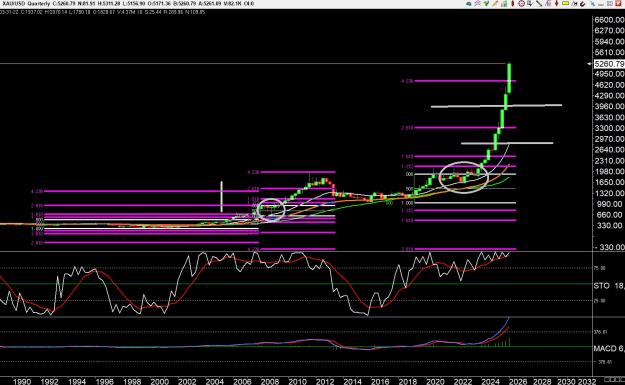Click the 3300.00 price axis label

pos(609,128)
